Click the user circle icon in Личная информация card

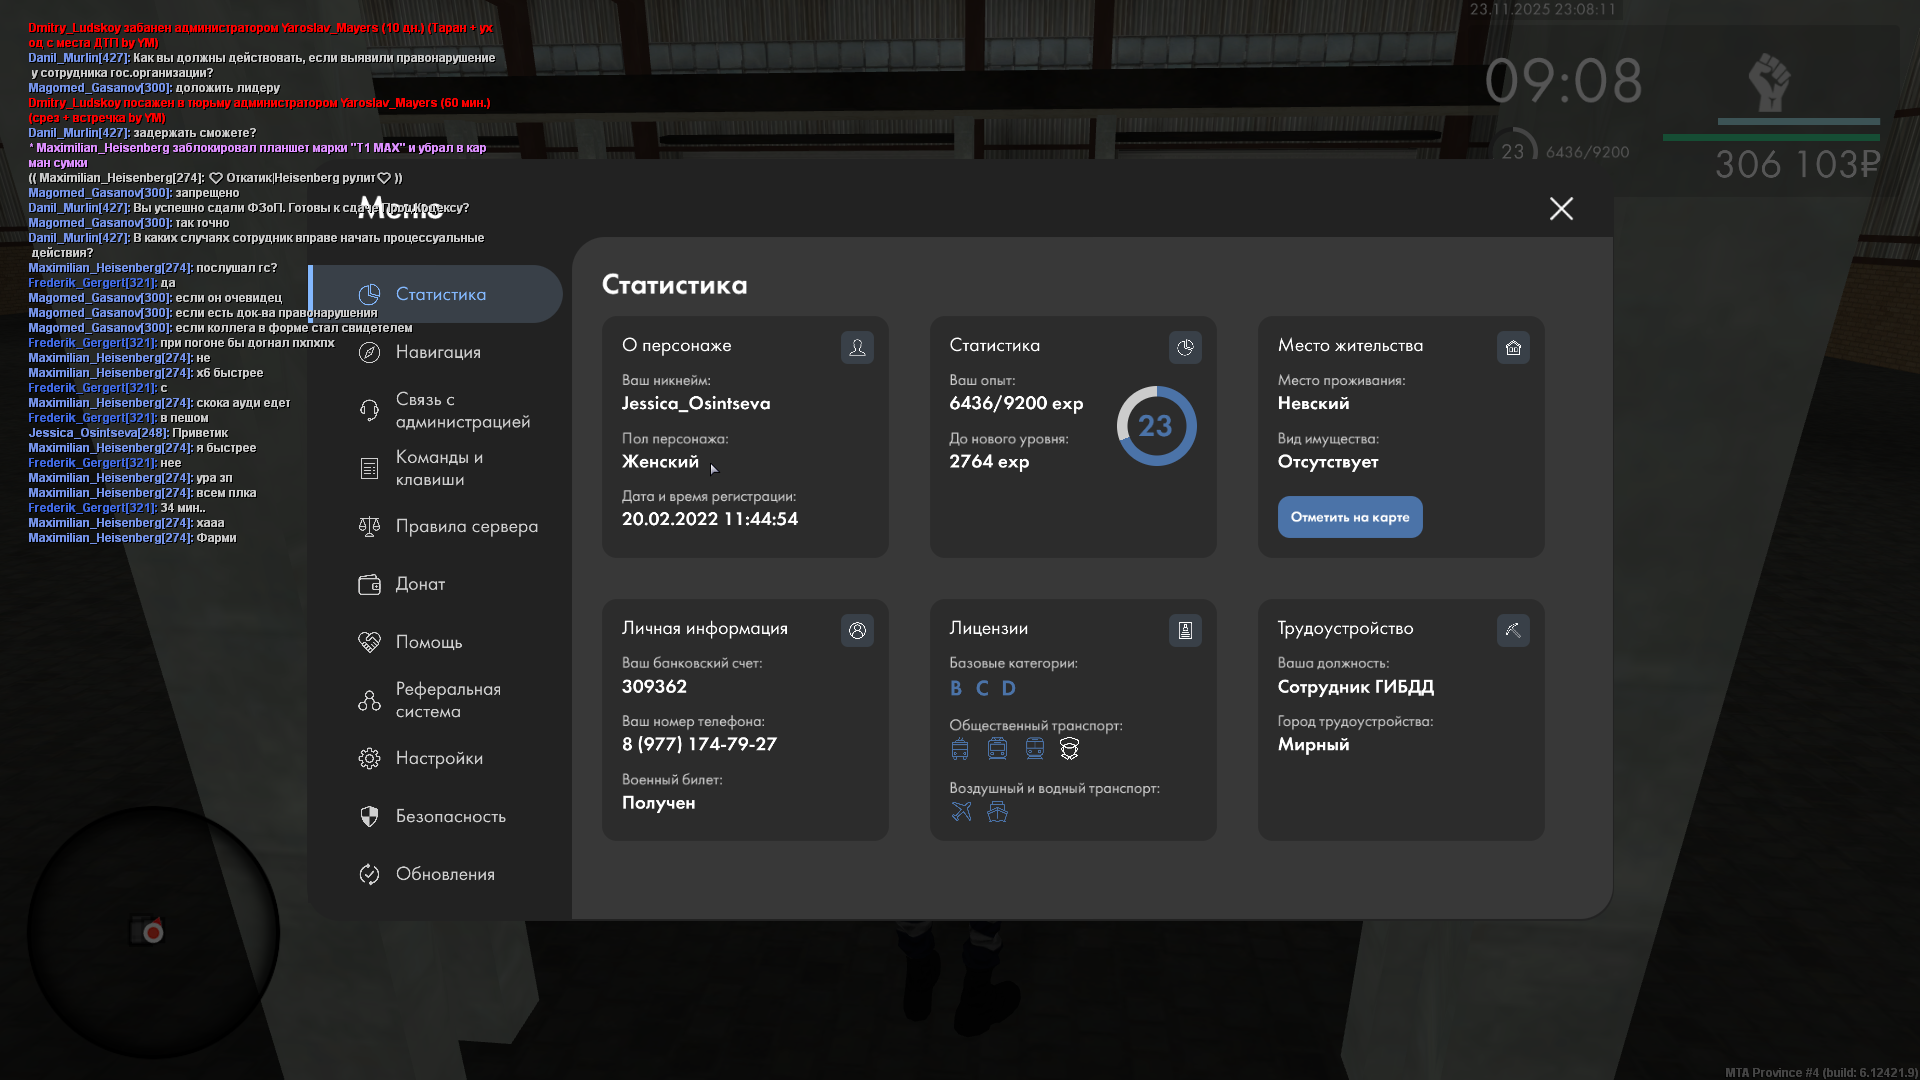click(x=857, y=630)
